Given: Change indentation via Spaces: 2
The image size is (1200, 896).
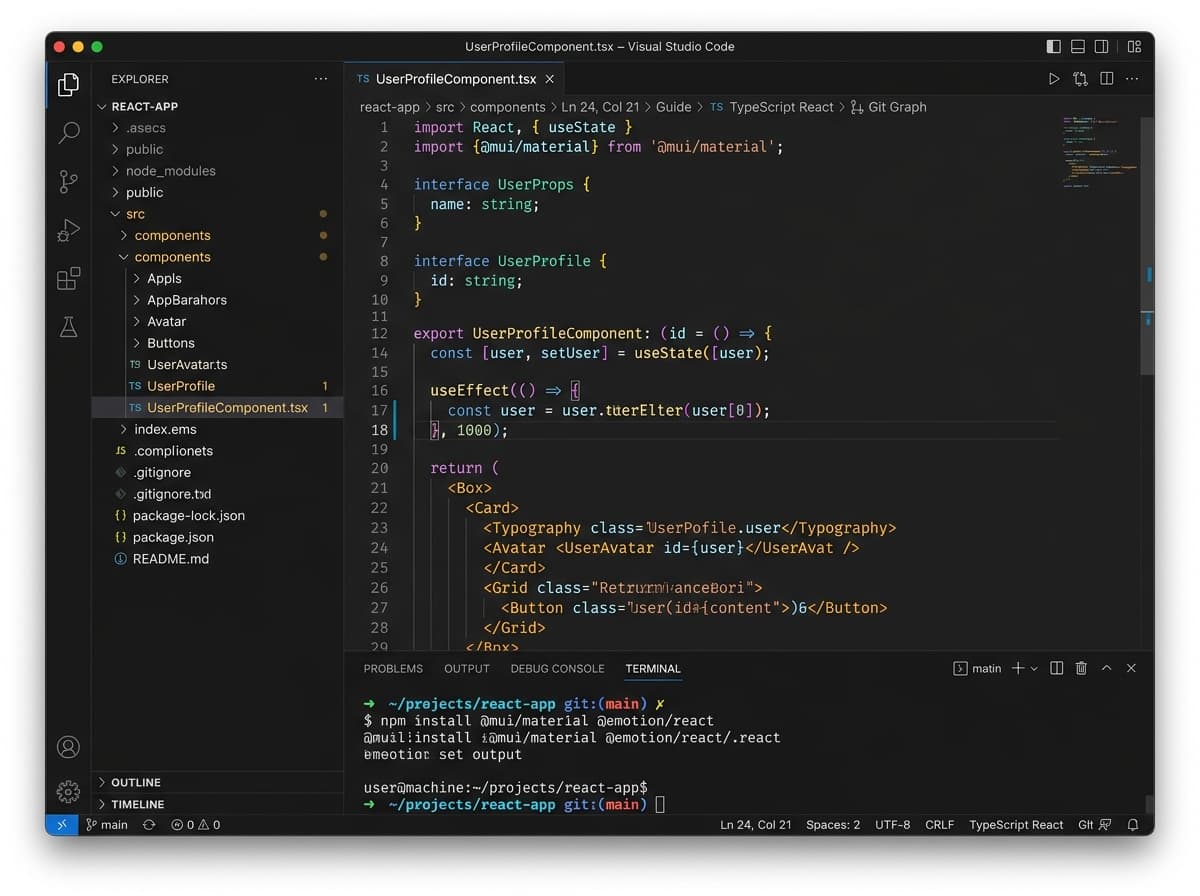Looking at the screenshot, I should point(833,825).
